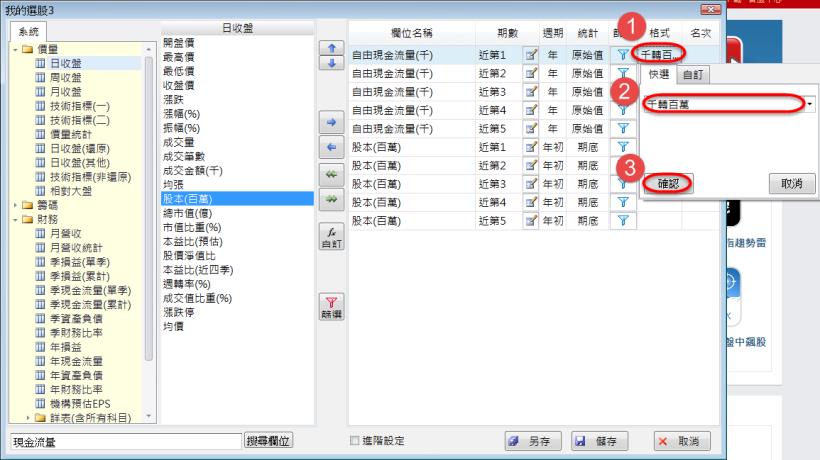Viewport: 820px width, 460px height.
Task: Move selected column up with up arrow
Action: click(332, 48)
